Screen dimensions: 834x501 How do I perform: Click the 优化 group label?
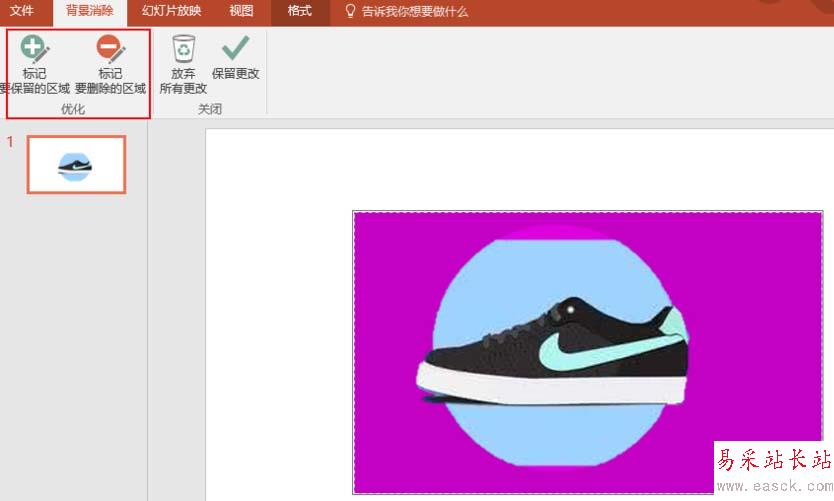pos(73,109)
